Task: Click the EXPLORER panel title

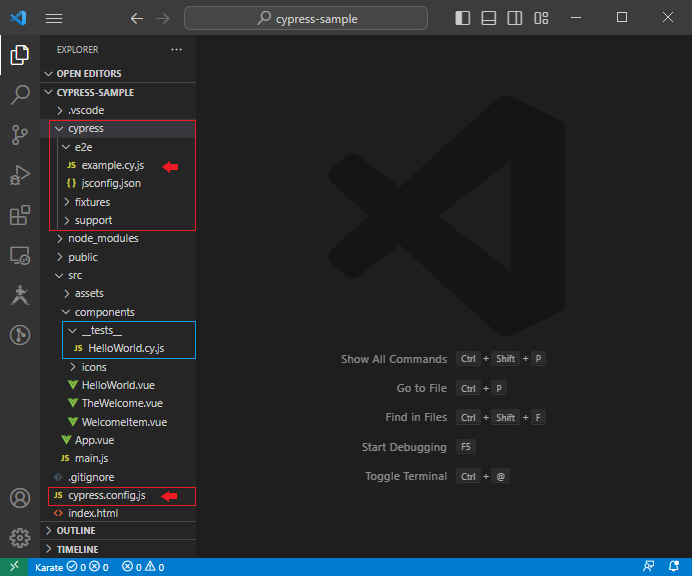Action: coord(78,49)
